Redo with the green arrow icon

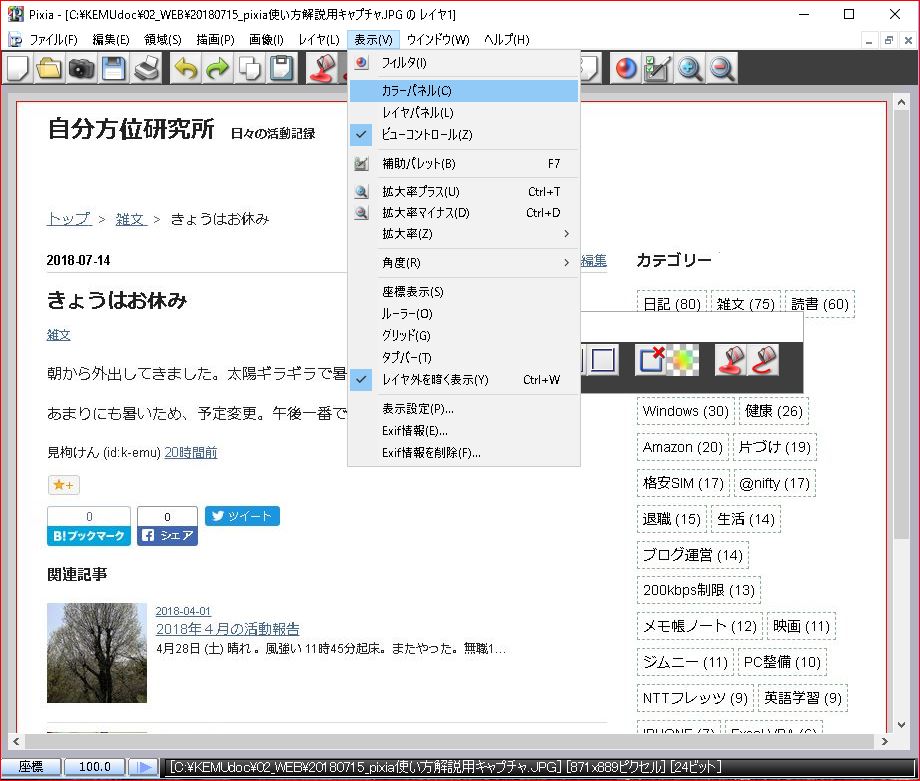[218, 68]
